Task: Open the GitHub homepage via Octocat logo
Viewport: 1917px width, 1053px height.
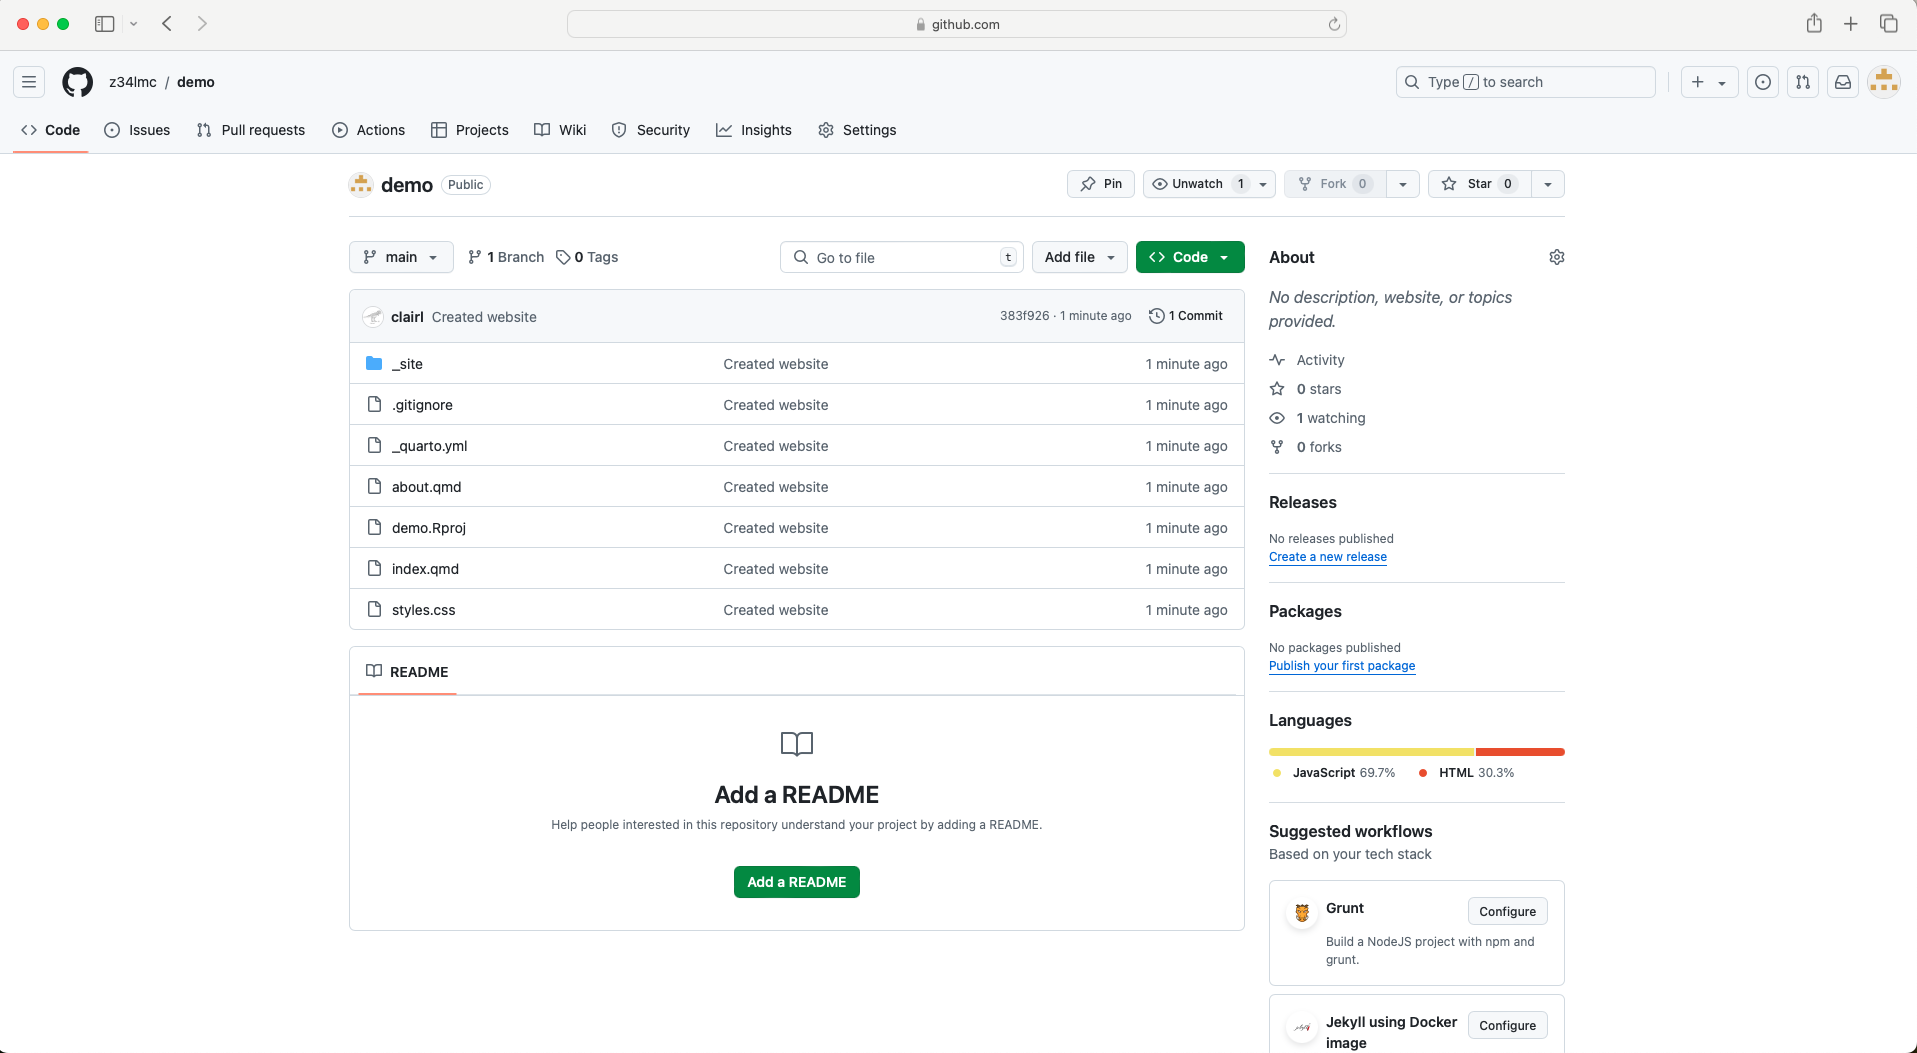Action: coord(77,82)
